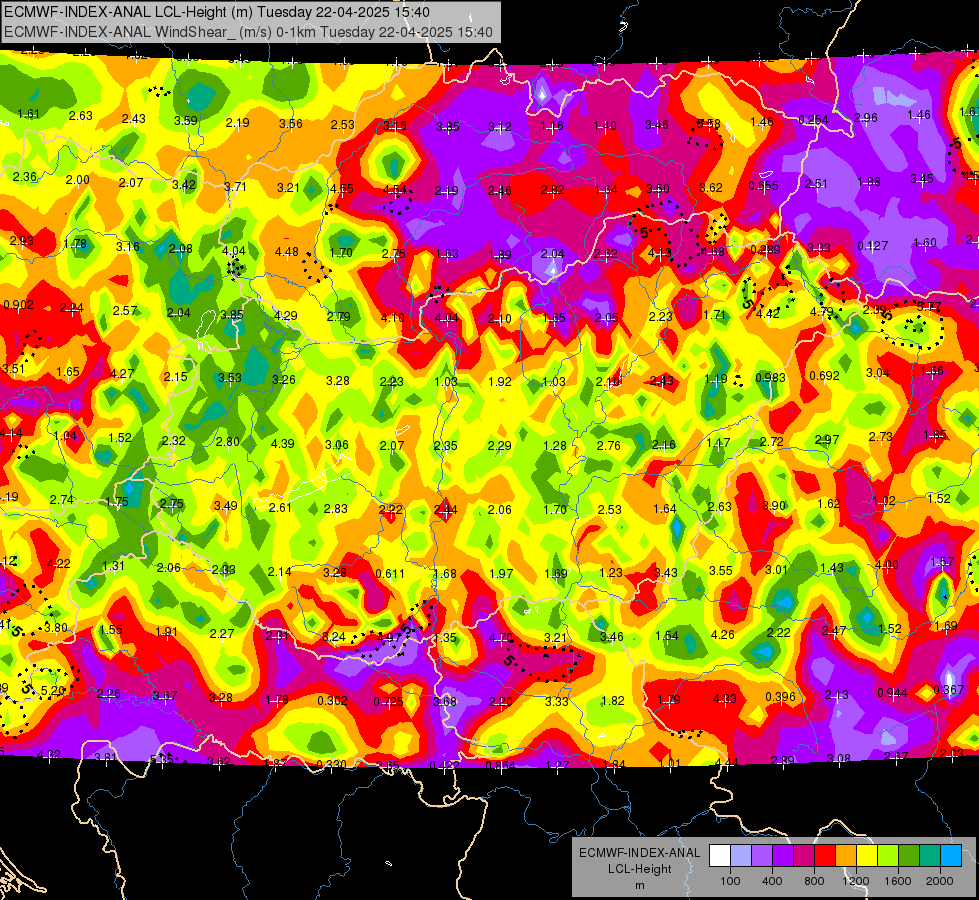The image size is (979, 900).
Task: Click the 1.61 value at top left
Action: pos(29,114)
